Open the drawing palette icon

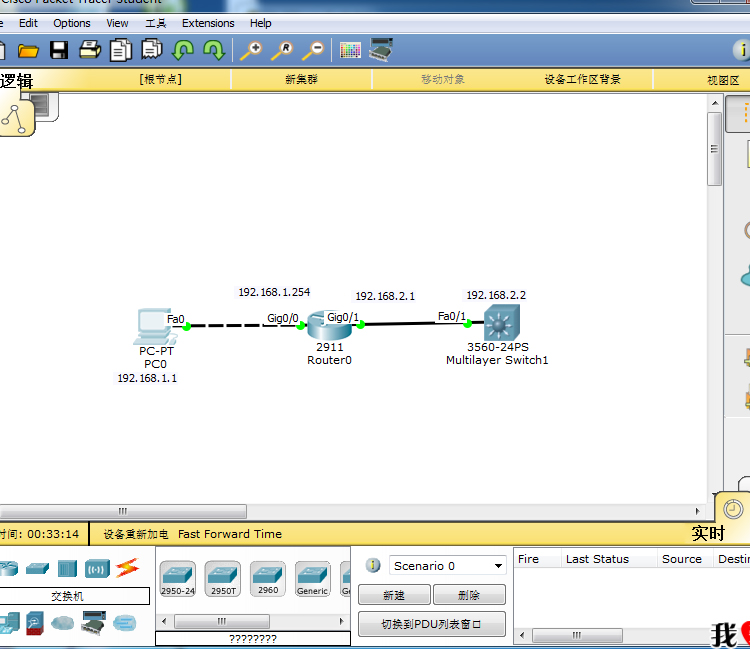[x=350, y=50]
